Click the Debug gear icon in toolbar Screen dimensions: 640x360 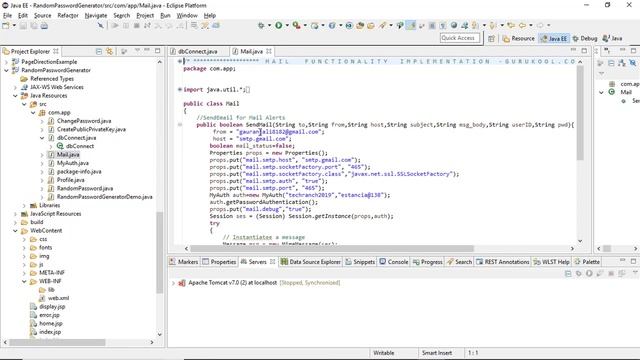261,25
